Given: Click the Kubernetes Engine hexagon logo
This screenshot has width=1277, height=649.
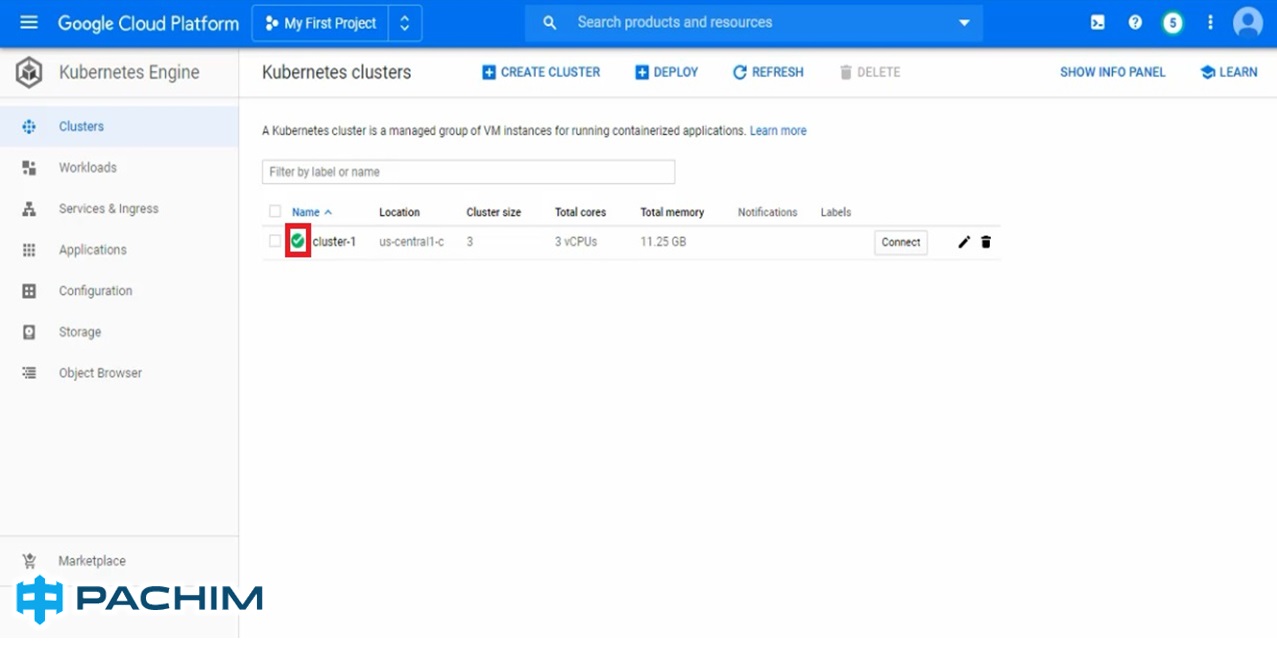Looking at the screenshot, I should coord(29,72).
